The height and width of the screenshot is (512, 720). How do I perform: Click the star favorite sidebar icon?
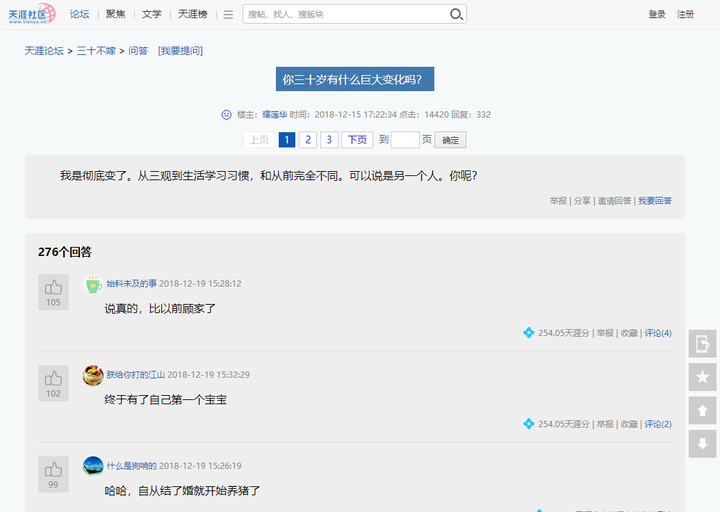click(703, 377)
